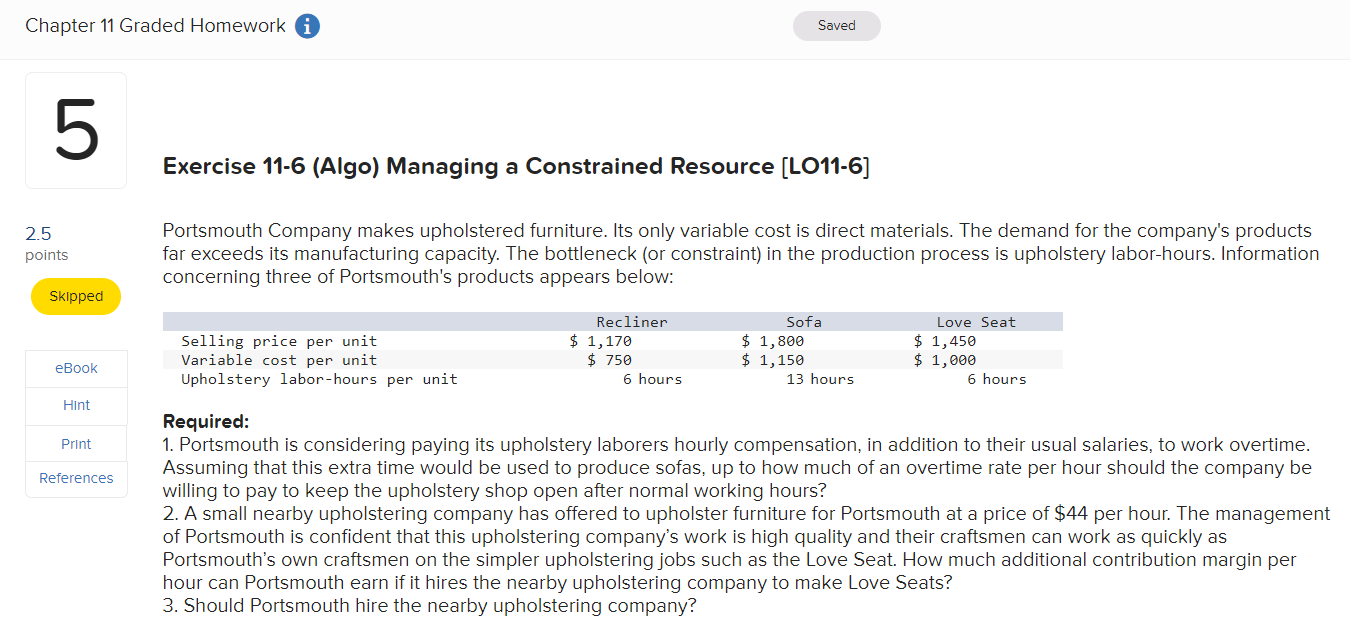This screenshot has width=1350, height=635.
Task: Click the info icon beside the homework title
Action: 306,26
